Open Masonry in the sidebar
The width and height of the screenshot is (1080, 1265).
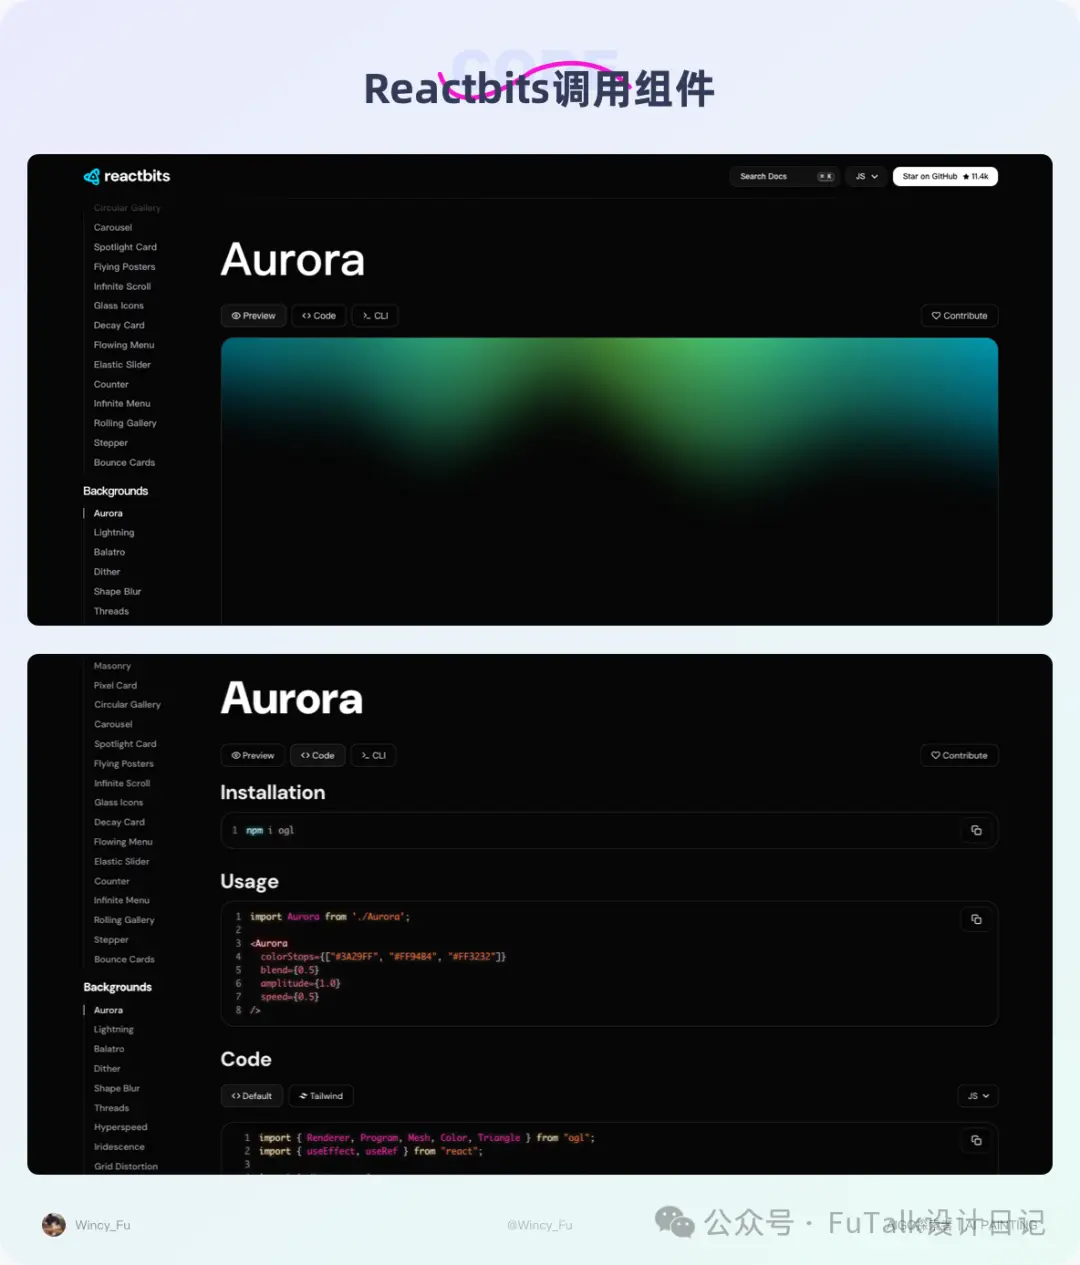[112, 666]
